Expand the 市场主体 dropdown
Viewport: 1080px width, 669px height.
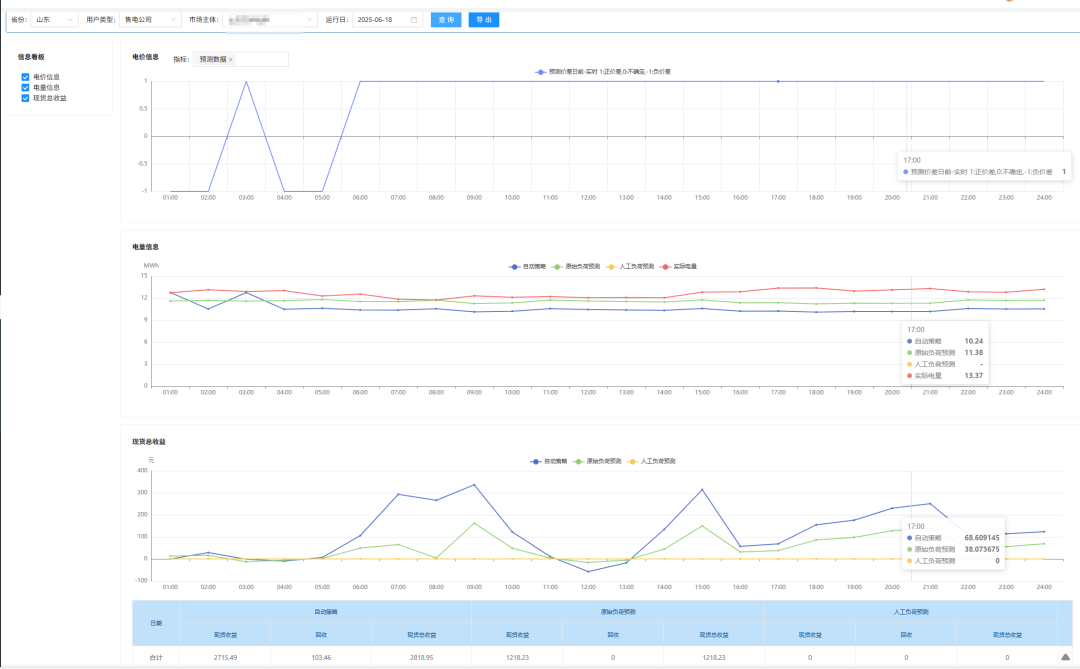(270, 20)
